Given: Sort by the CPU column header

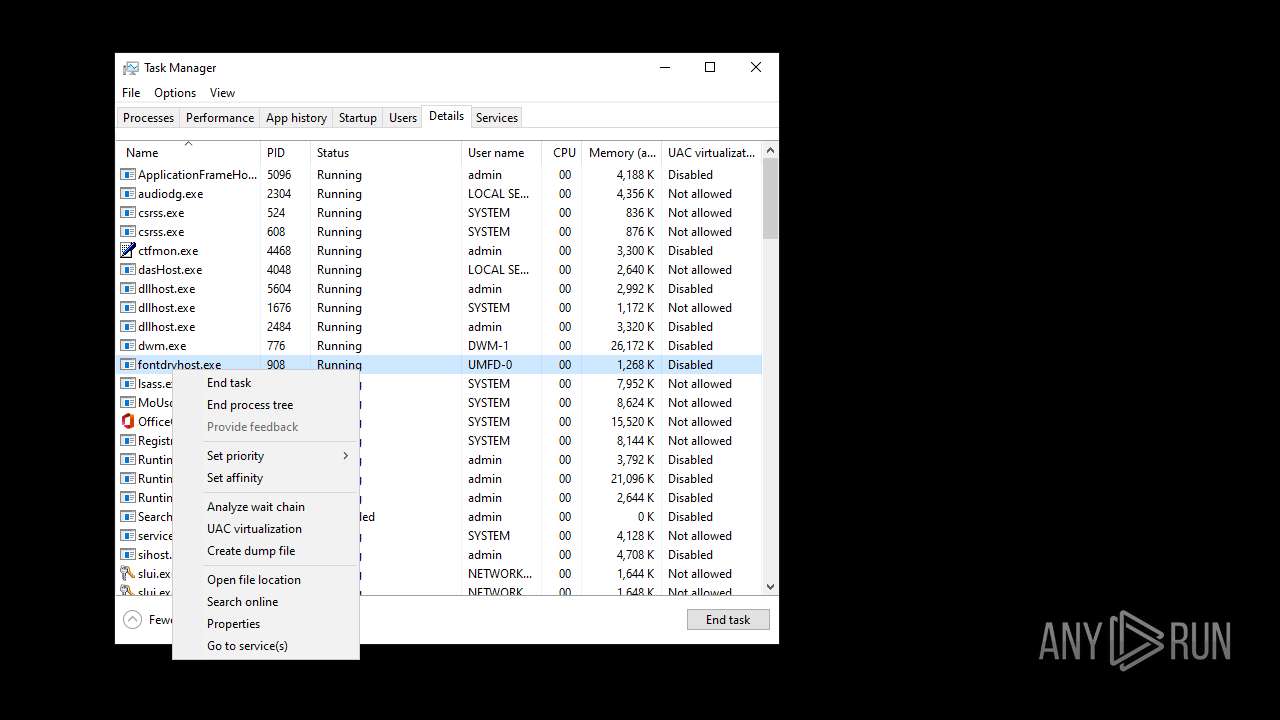Looking at the screenshot, I should (x=564, y=153).
